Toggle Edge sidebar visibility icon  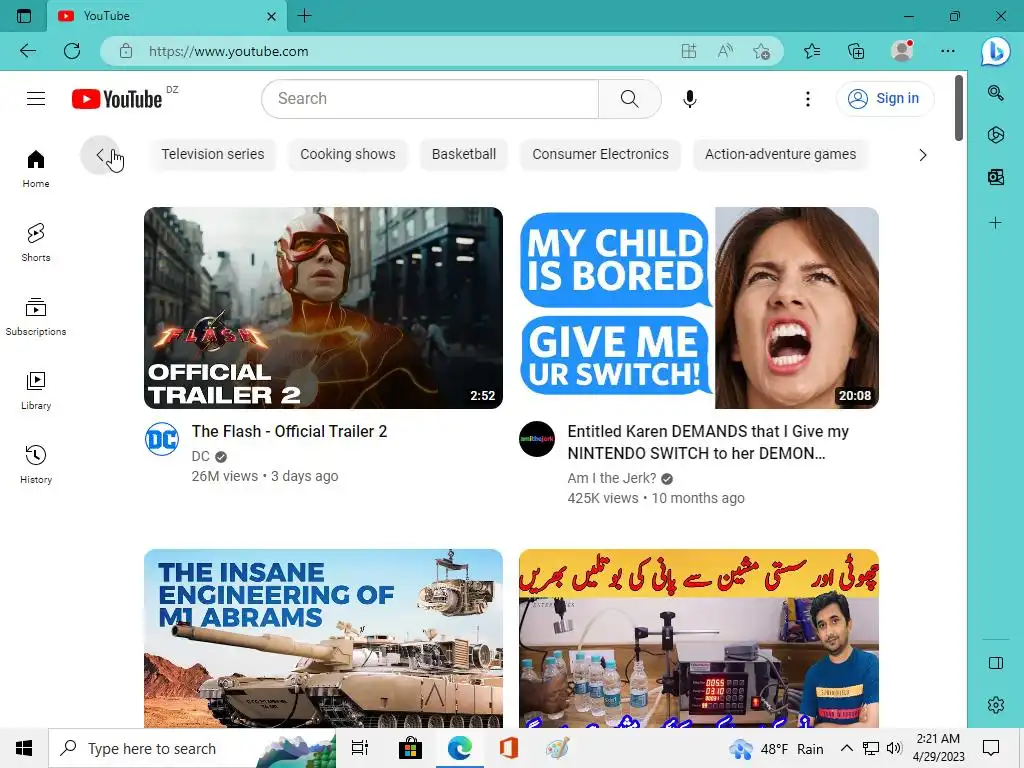995,663
